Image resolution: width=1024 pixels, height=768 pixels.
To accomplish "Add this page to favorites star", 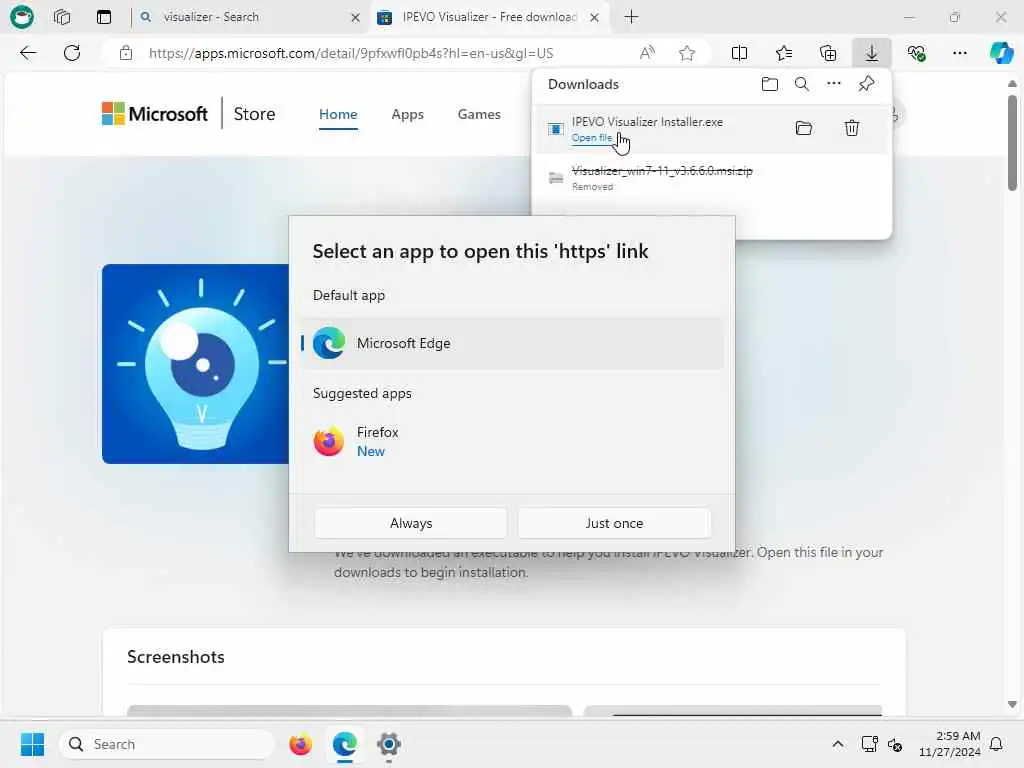I will tap(686, 53).
